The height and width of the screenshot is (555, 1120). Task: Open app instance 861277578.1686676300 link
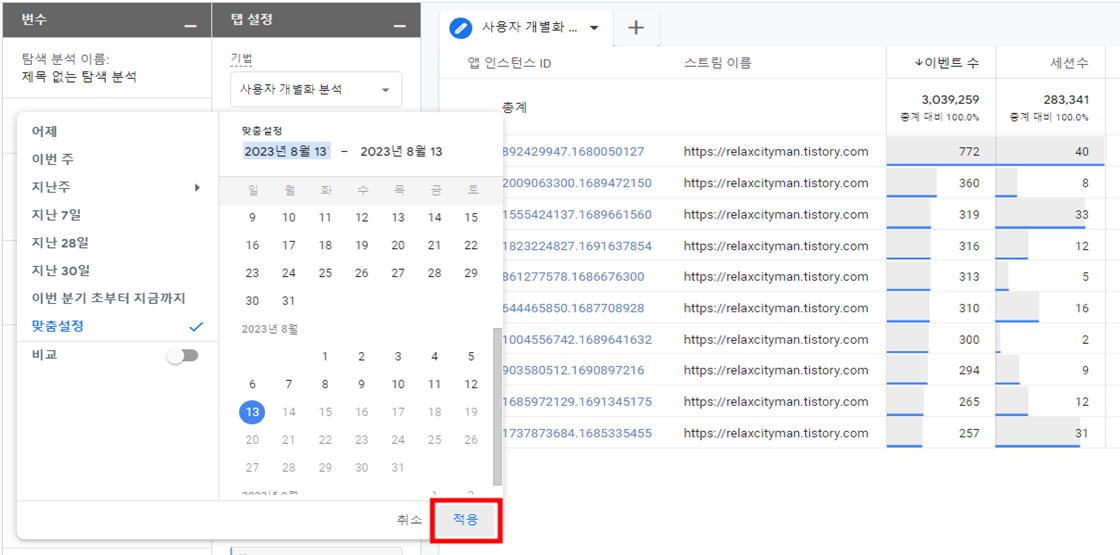click(574, 276)
